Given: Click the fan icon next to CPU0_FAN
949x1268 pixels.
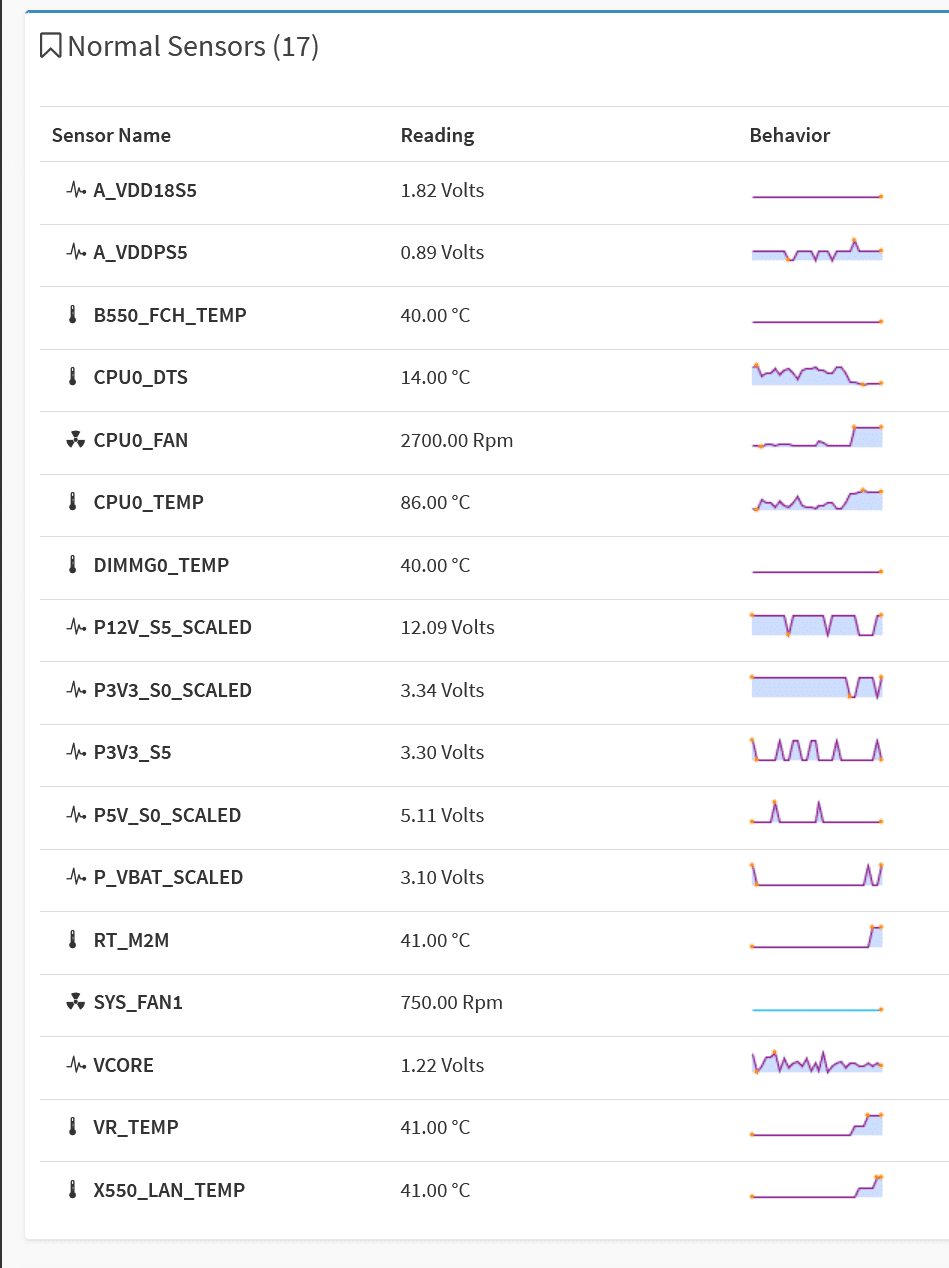Looking at the screenshot, I should pyautogui.click(x=76, y=440).
